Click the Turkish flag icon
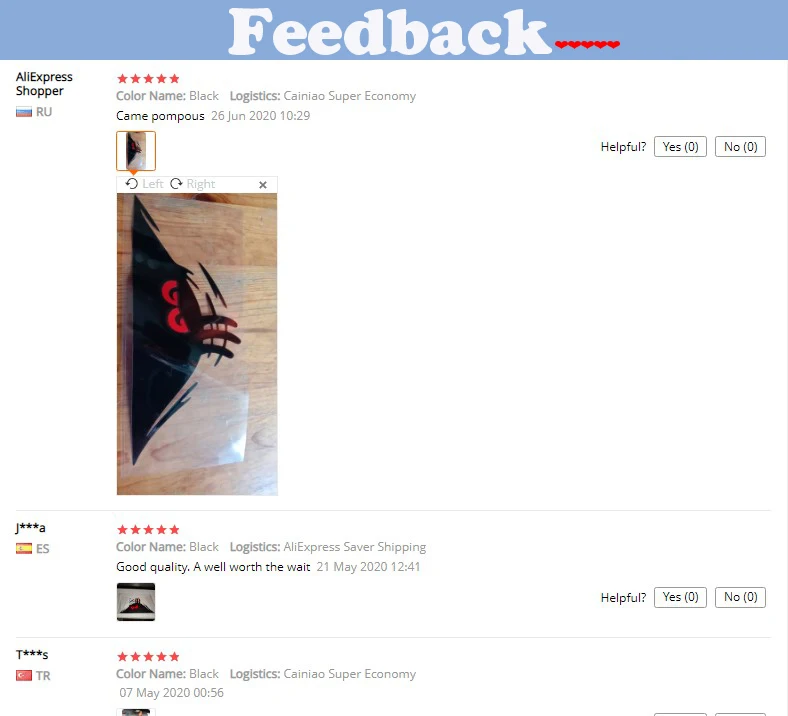Image resolution: width=788 pixels, height=716 pixels. pyautogui.click(x=24, y=676)
